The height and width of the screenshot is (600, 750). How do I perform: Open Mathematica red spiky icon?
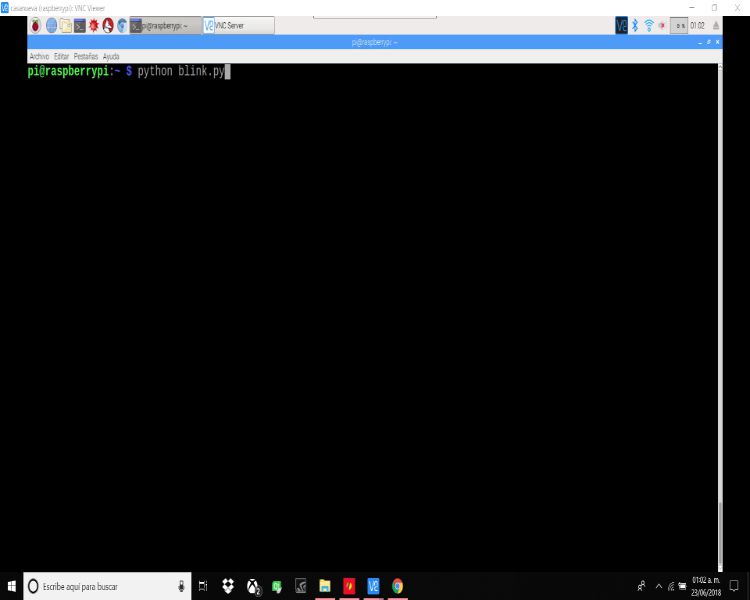(x=94, y=26)
